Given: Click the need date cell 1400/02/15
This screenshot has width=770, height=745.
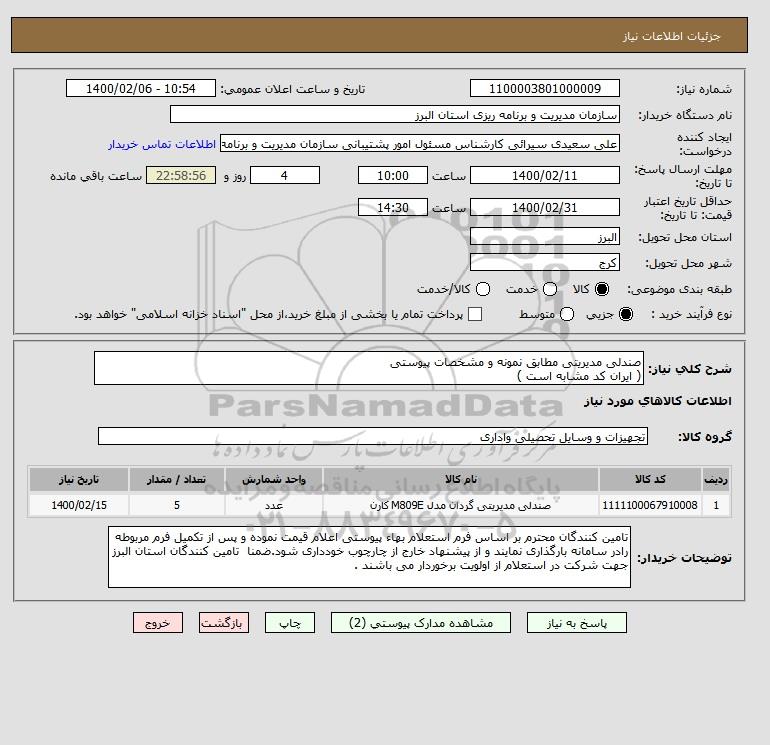Looking at the screenshot, I should point(79,505).
